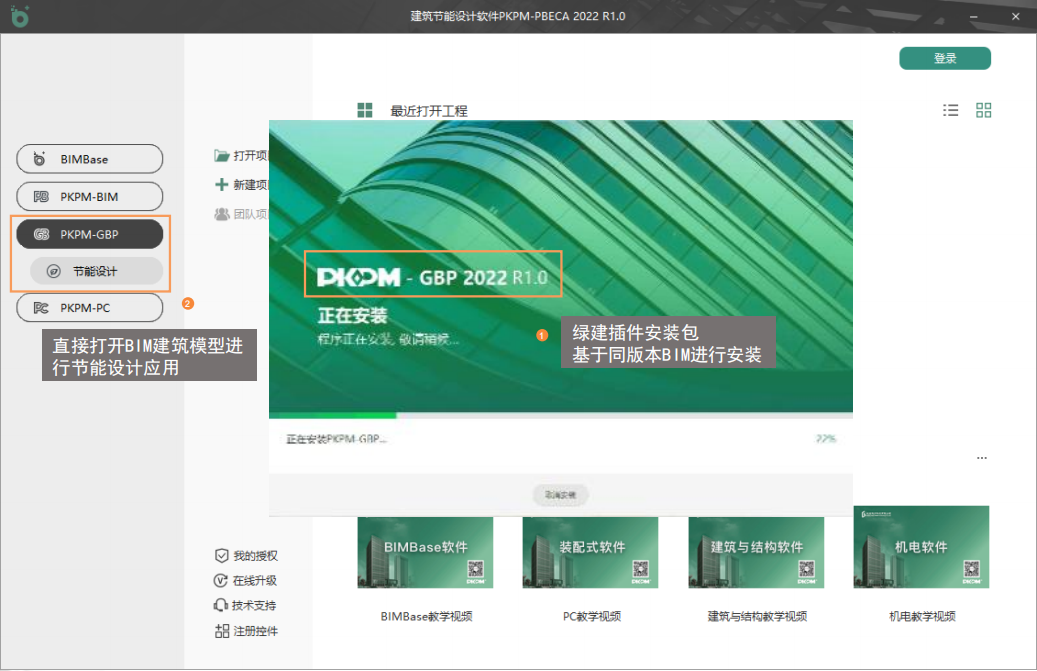Select the PKPM-BIM module tab

coord(89,197)
